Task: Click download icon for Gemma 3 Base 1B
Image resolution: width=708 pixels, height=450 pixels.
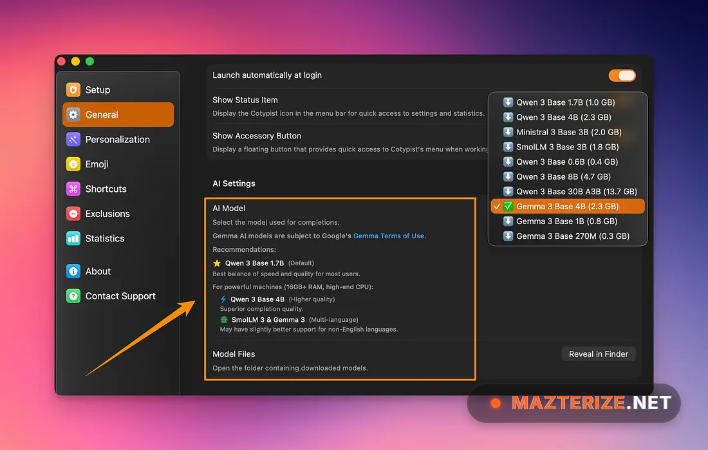Action: [x=508, y=221]
